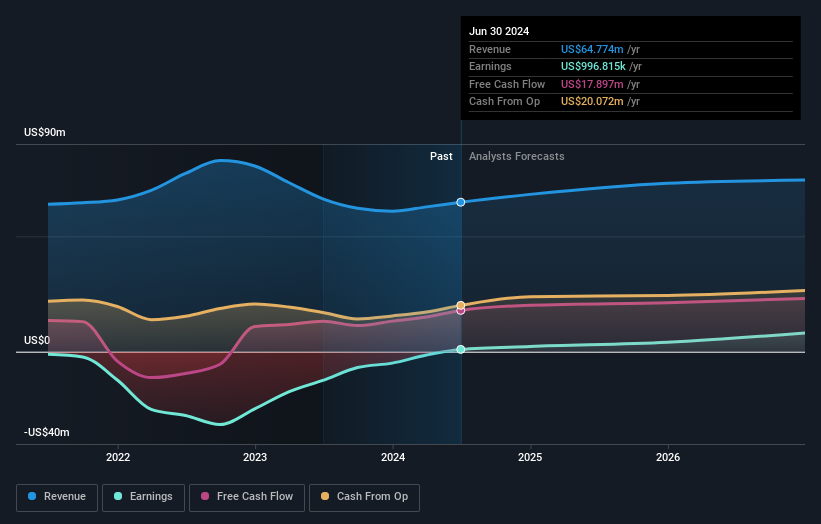Select the Earnings data point marker near zero line

pos(461,349)
